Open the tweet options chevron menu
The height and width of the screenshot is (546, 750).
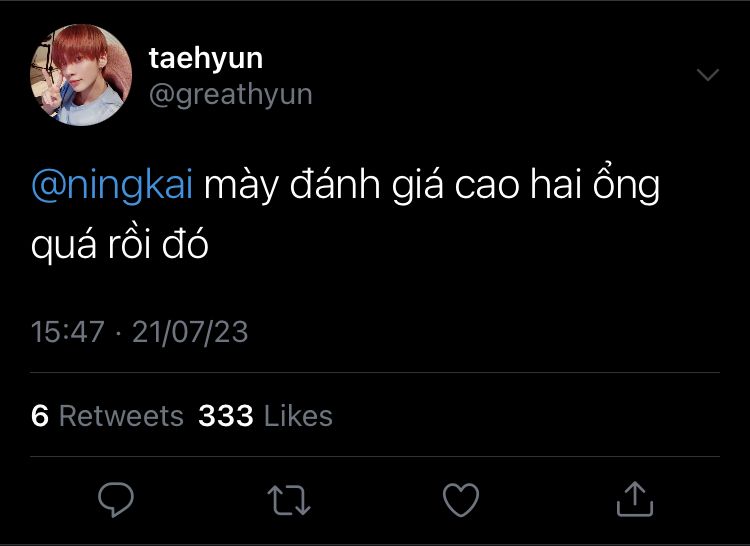coord(707,75)
